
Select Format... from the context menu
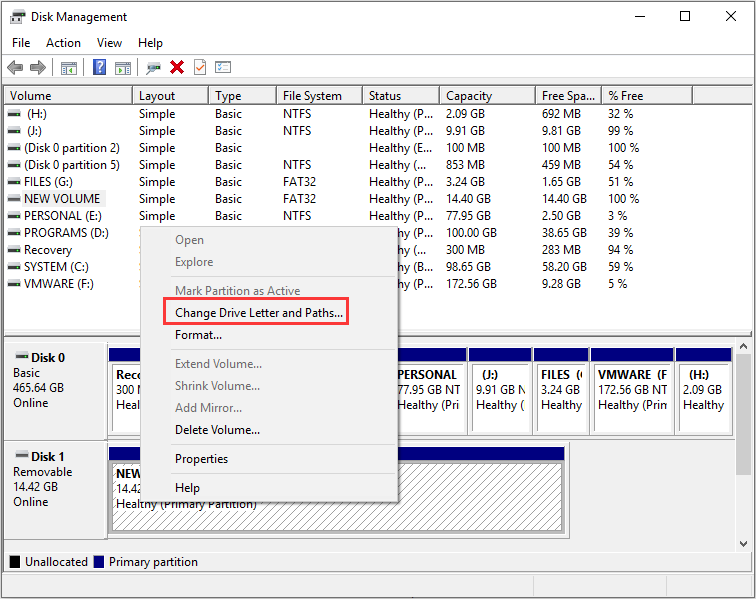pos(199,335)
